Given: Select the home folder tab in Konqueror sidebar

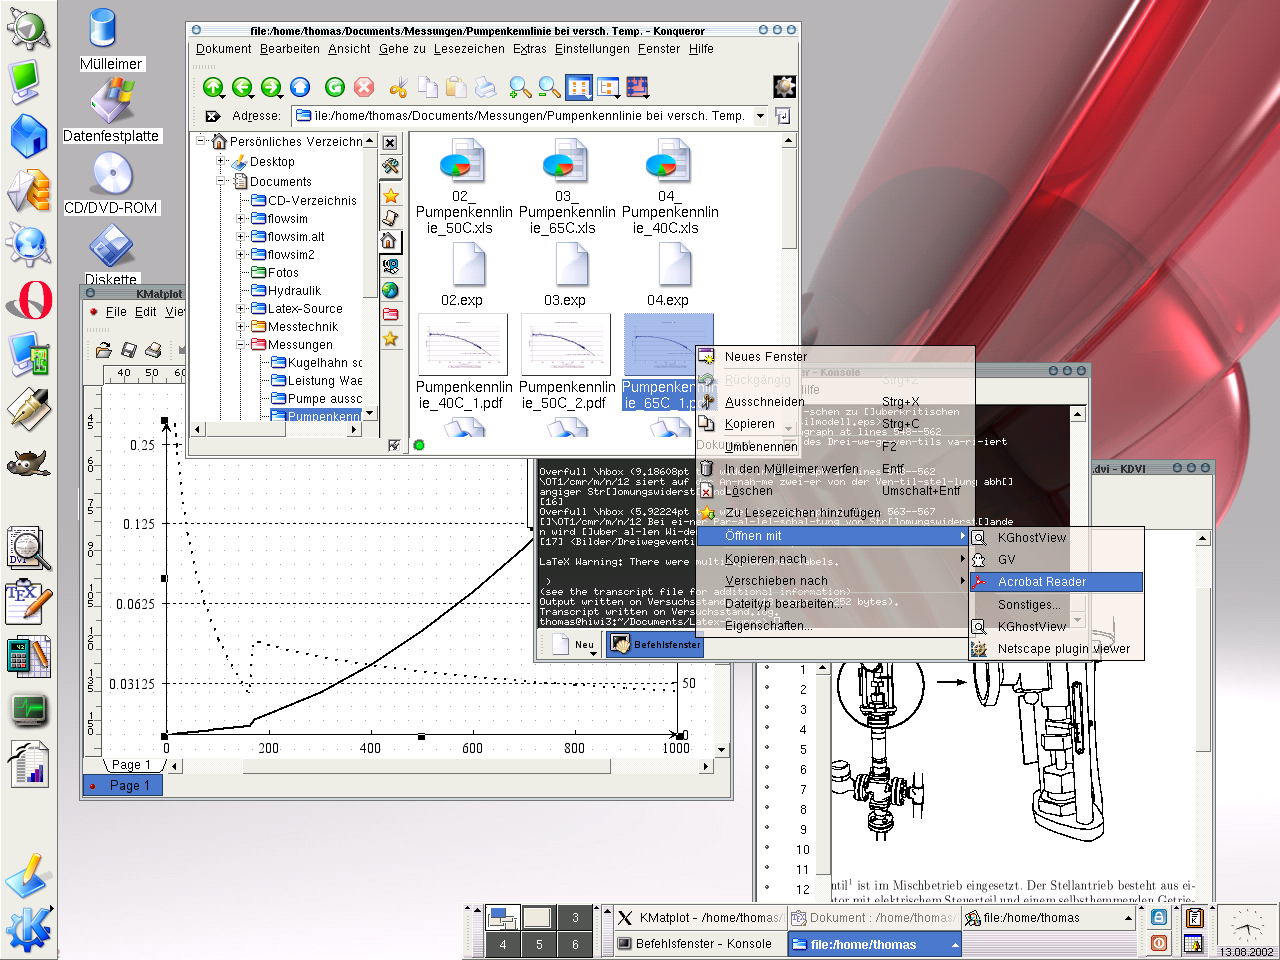Looking at the screenshot, I should (x=390, y=241).
